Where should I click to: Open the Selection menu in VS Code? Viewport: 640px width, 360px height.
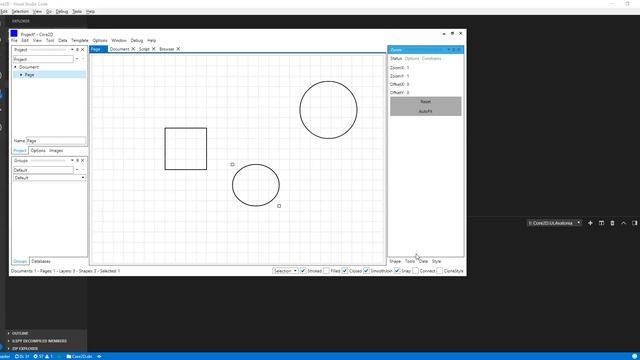pyautogui.click(x=20, y=11)
